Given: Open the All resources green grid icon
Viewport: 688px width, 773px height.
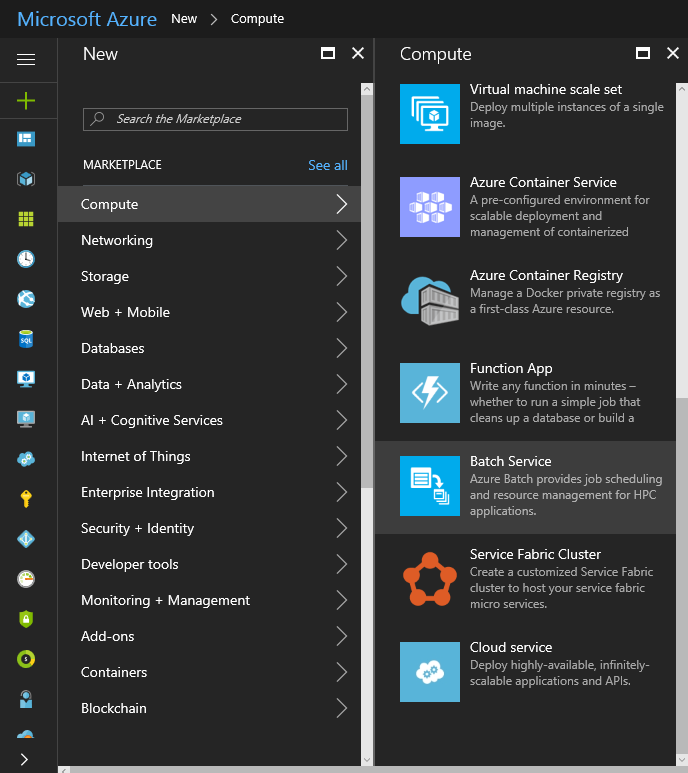Looking at the screenshot, I should pos(26,219).
